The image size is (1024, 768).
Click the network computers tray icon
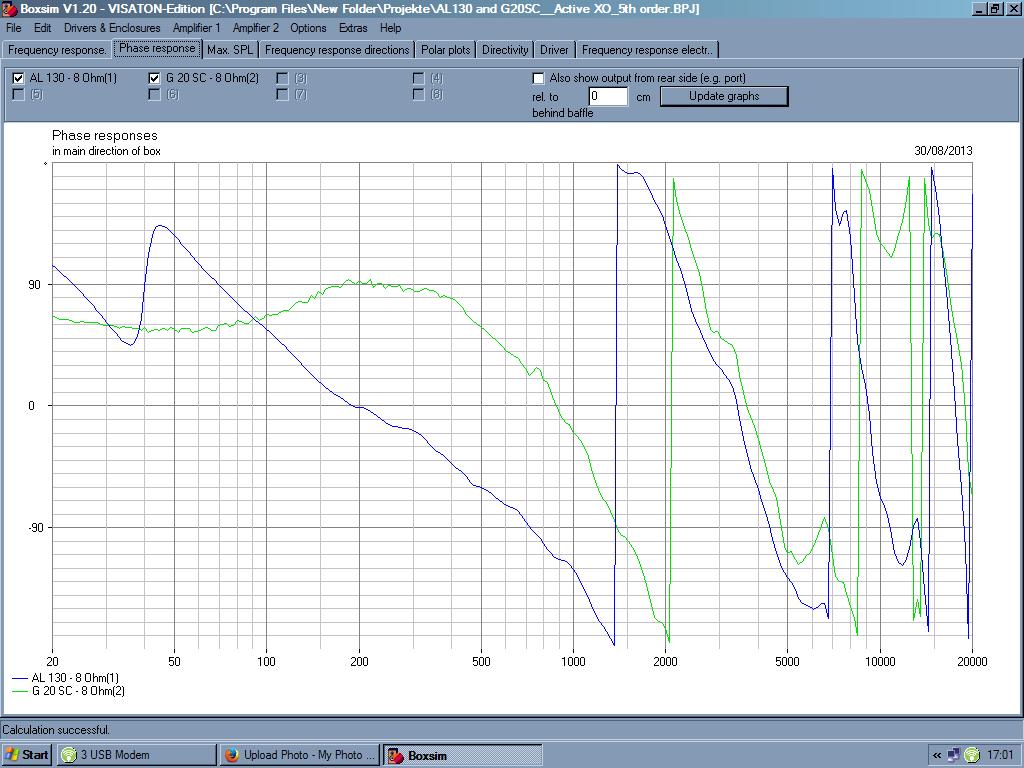953,755
